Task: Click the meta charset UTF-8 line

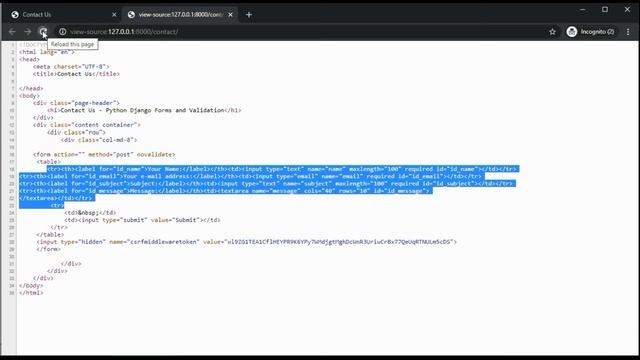Action: (x=71, y=67)
